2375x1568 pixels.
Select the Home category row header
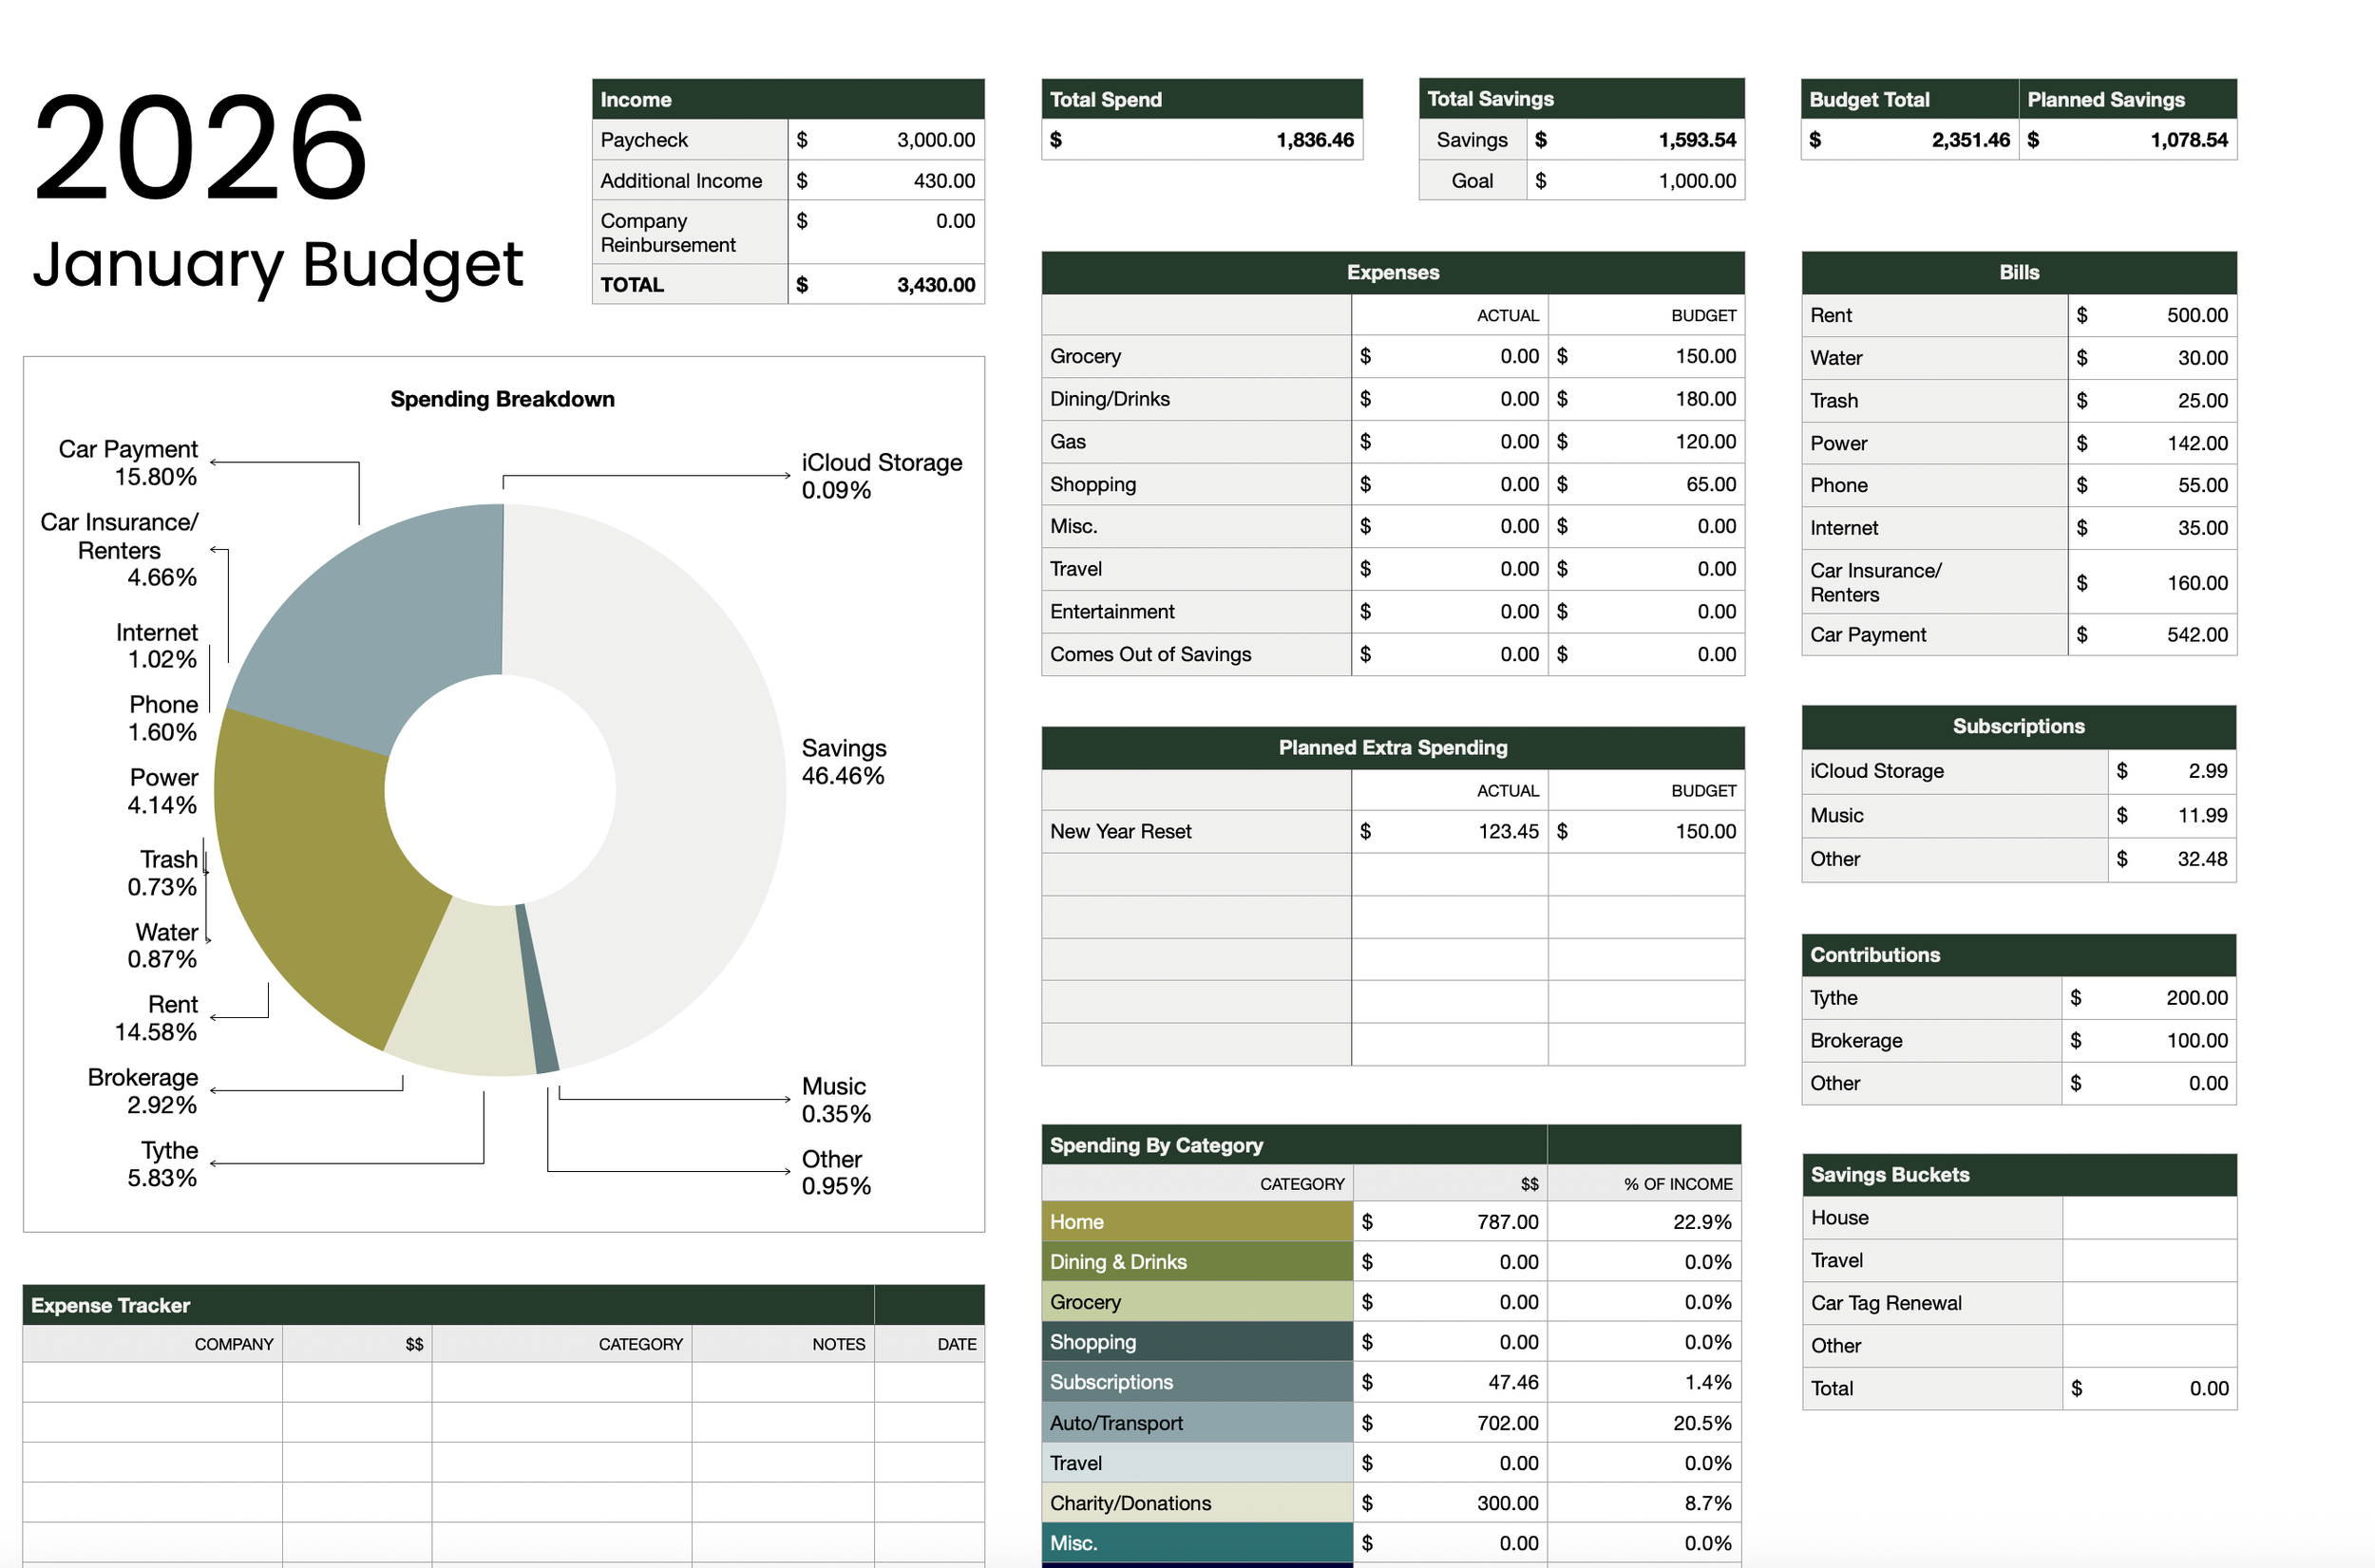tap(1196, 1221)
